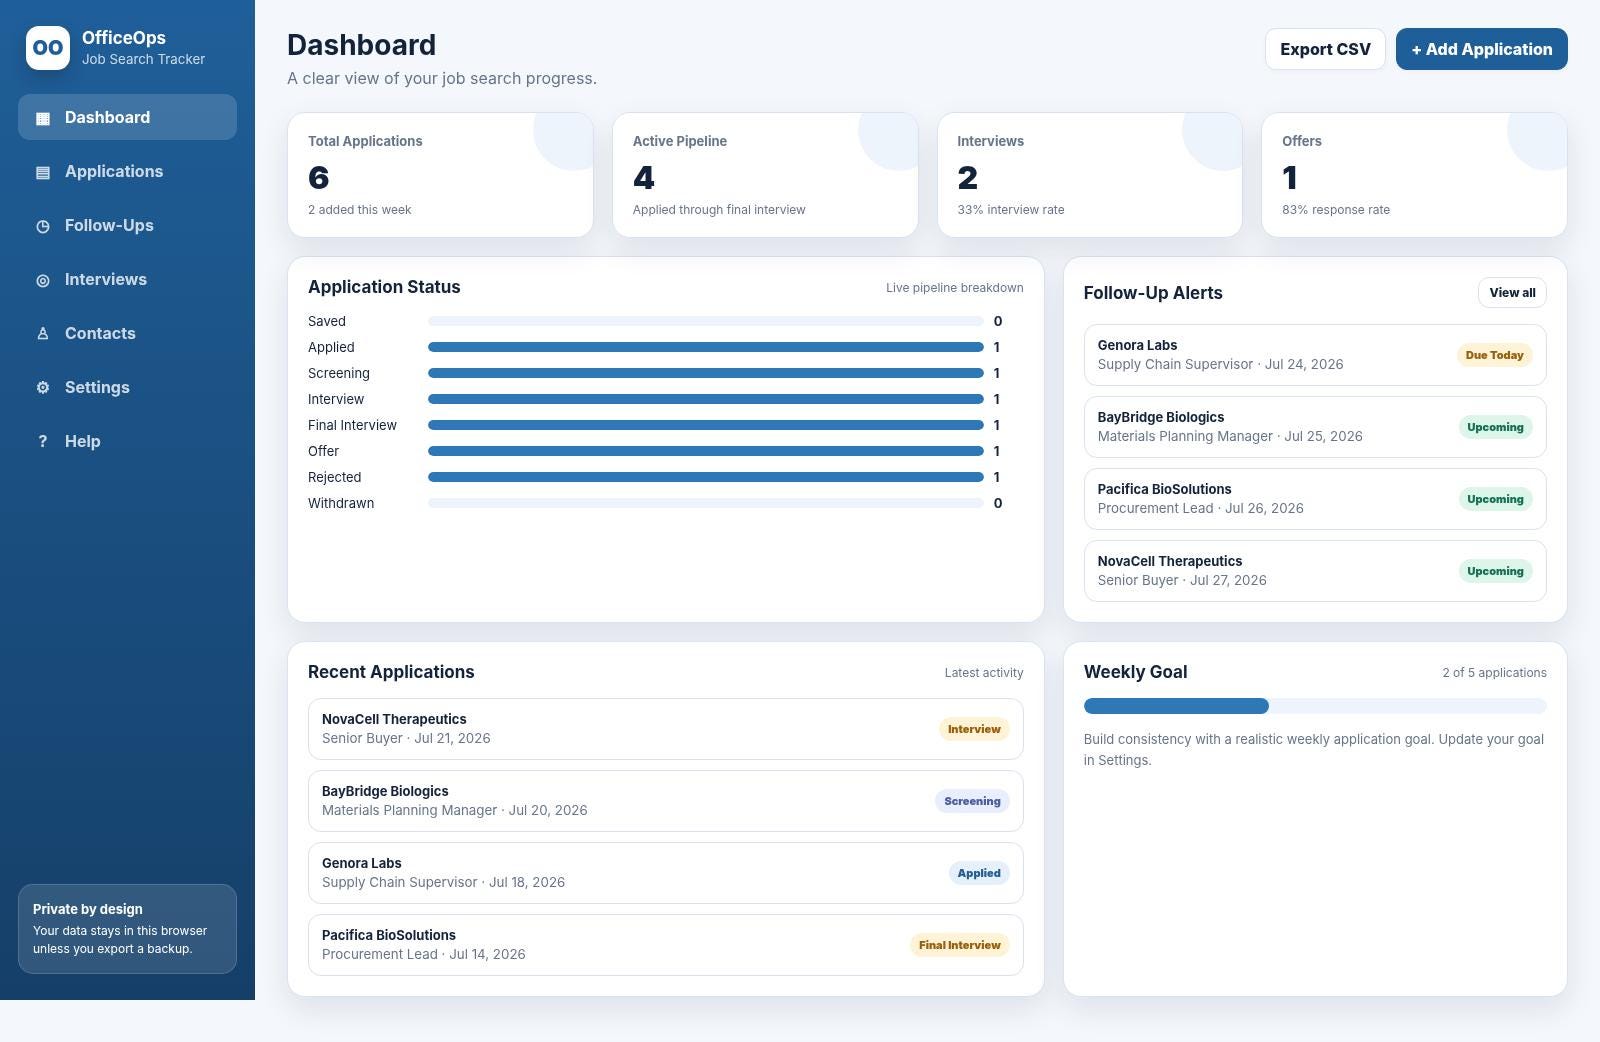Go to Follow-Ups section label
The height and width of the screenshot is (1042, 1600).
[x=109, y=226]
